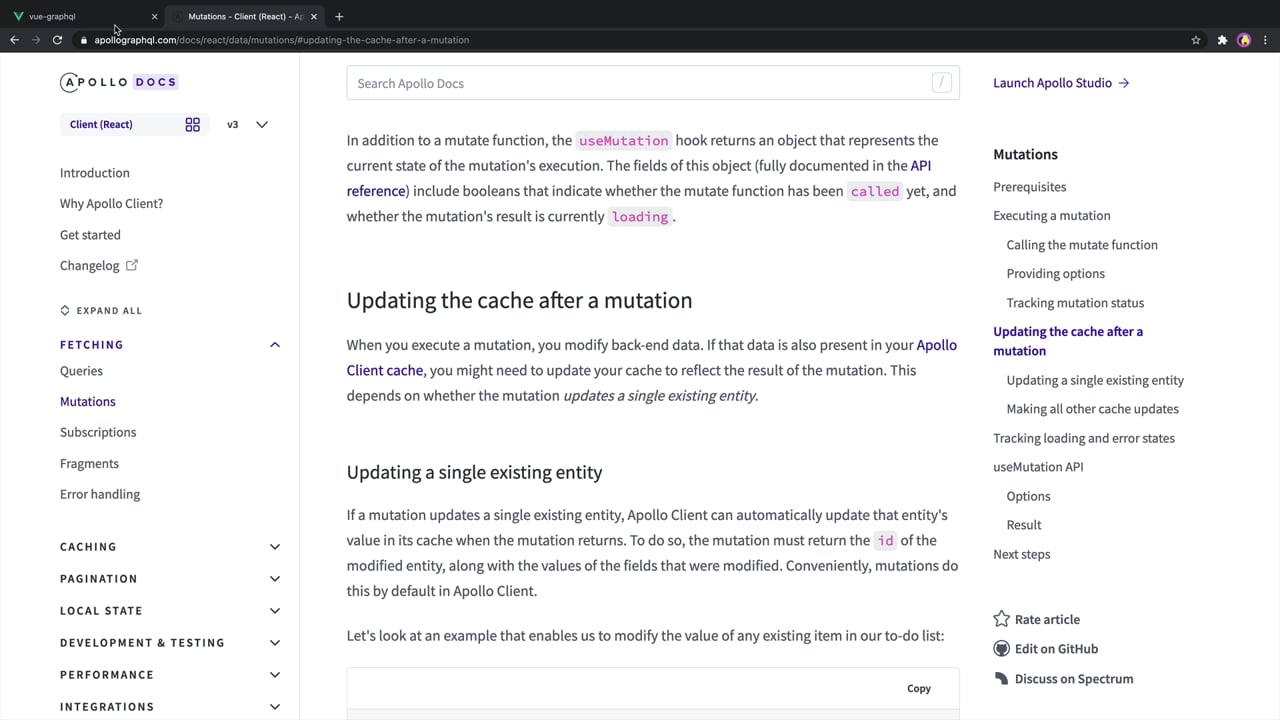Open the Fragments sidebar item
1280x720 pixels.
[x=89, y=463]
